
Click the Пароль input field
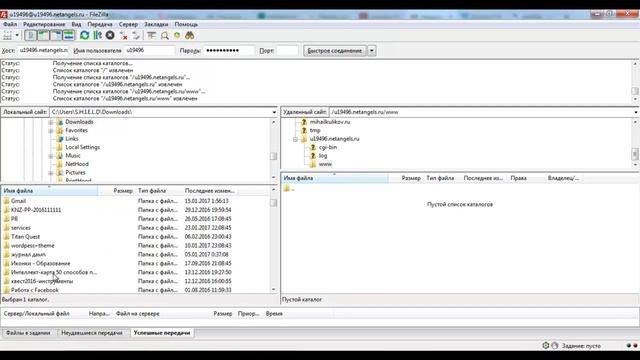pyautogui.click(x=229, y=51)
